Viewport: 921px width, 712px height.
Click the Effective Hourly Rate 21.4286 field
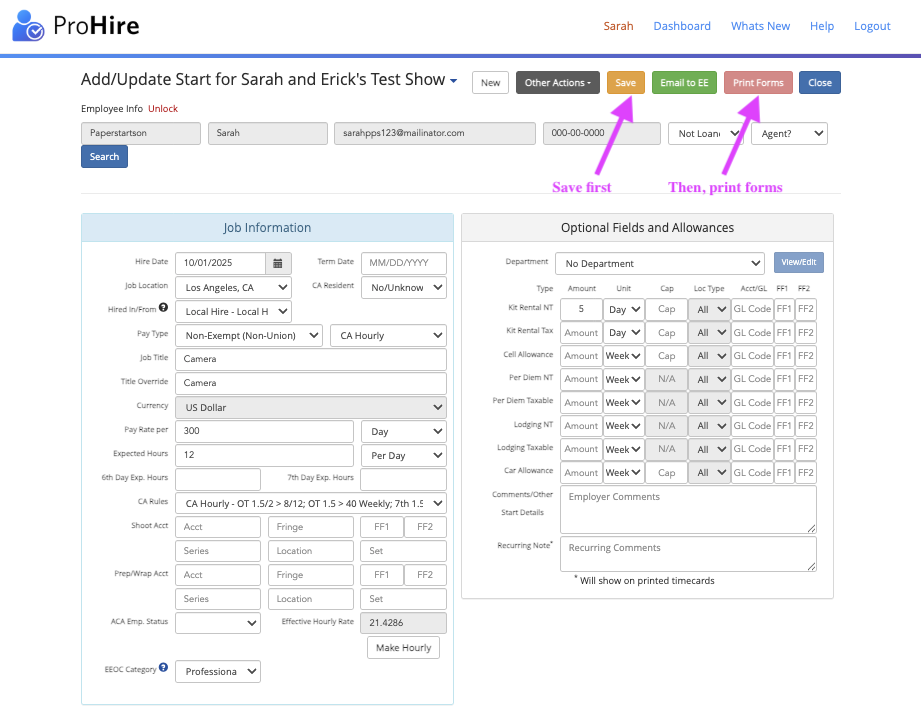point(404,623)
